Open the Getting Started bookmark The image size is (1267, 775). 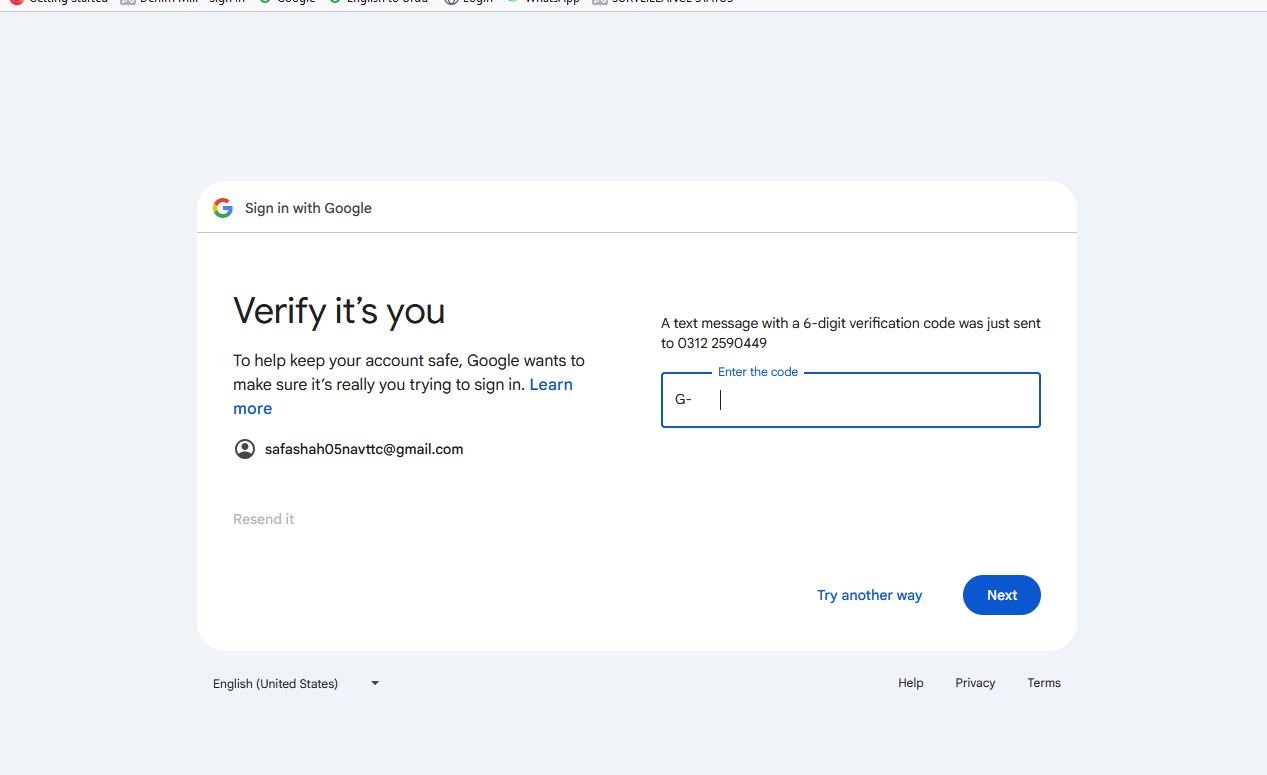[x=60, y=2]
